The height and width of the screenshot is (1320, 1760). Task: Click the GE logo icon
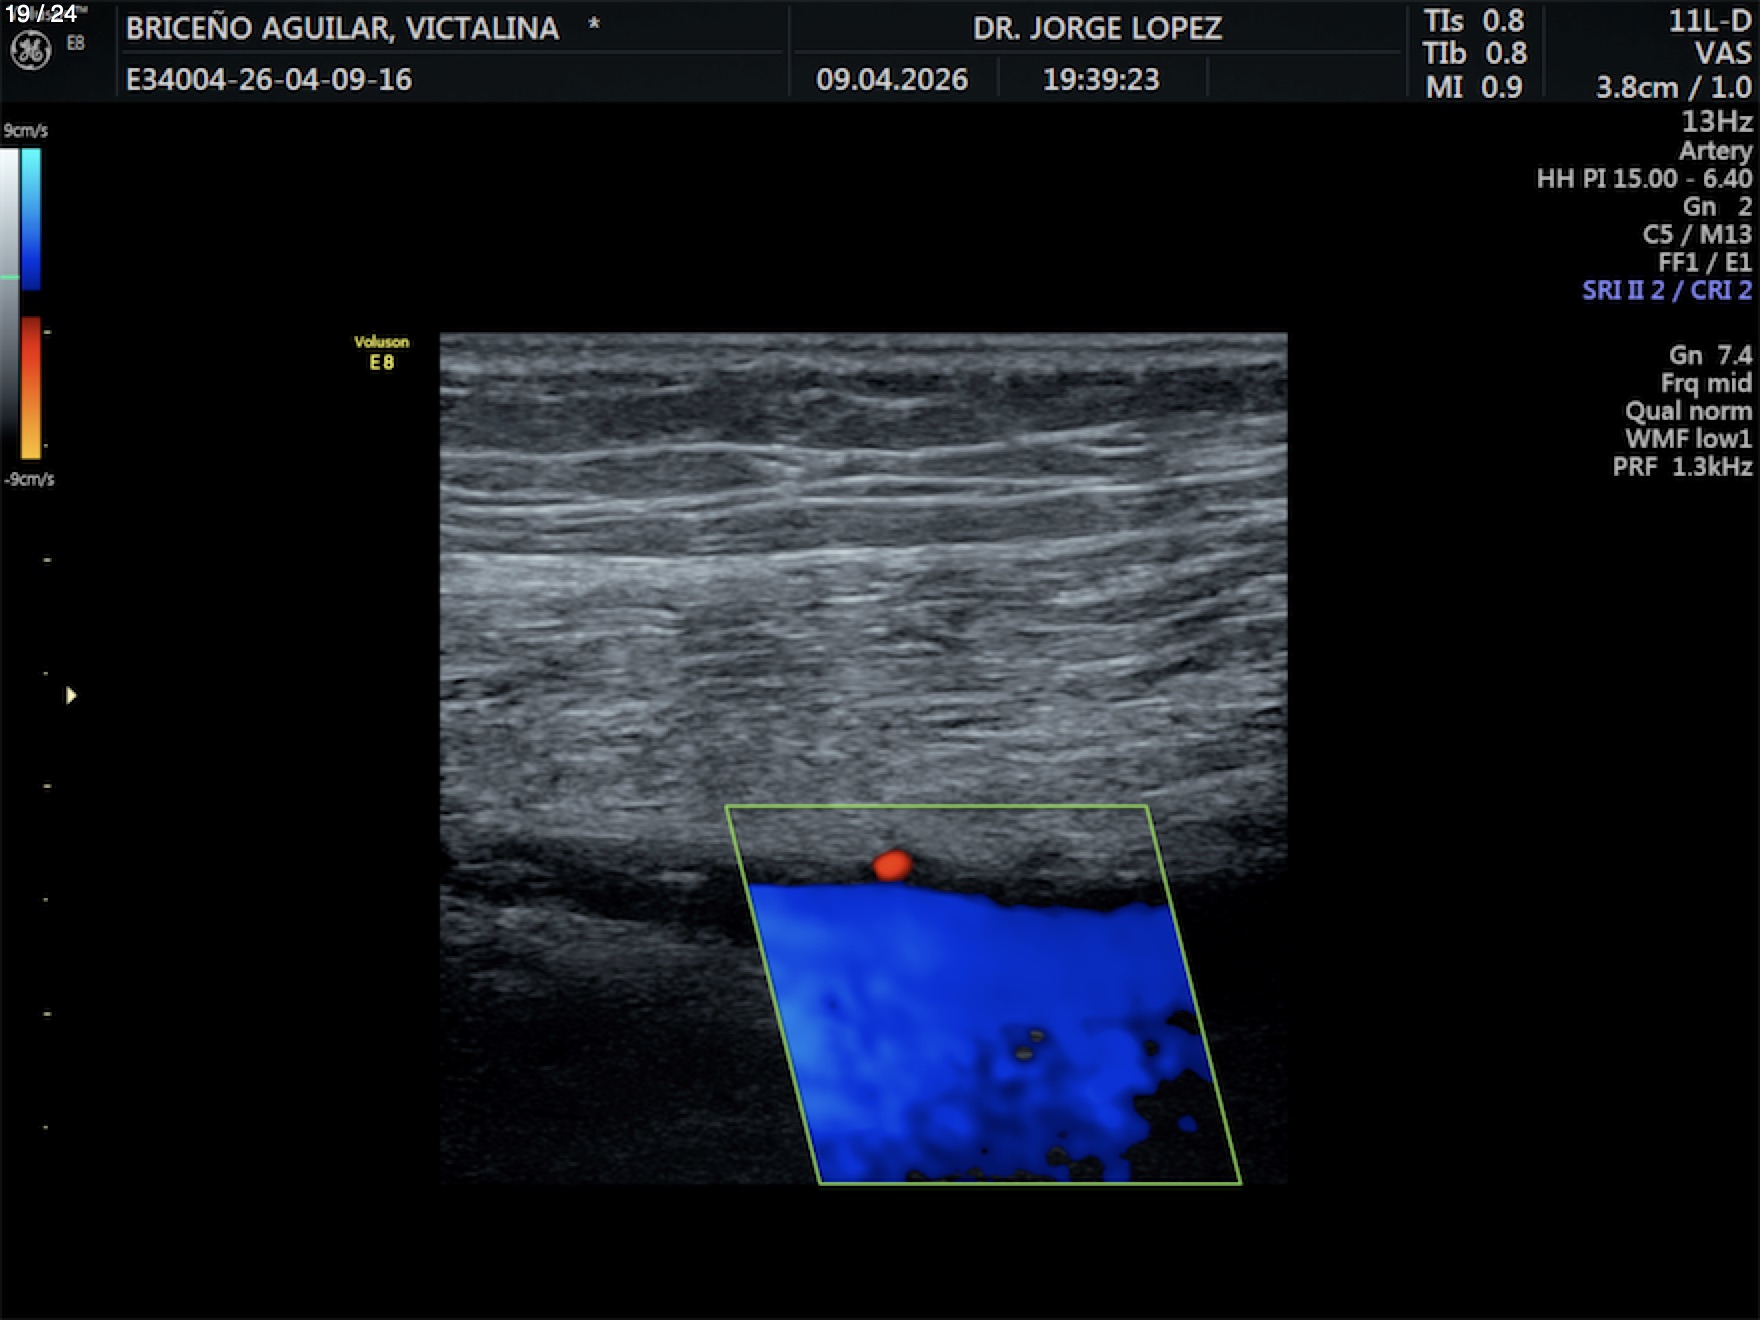click(30, 51)
